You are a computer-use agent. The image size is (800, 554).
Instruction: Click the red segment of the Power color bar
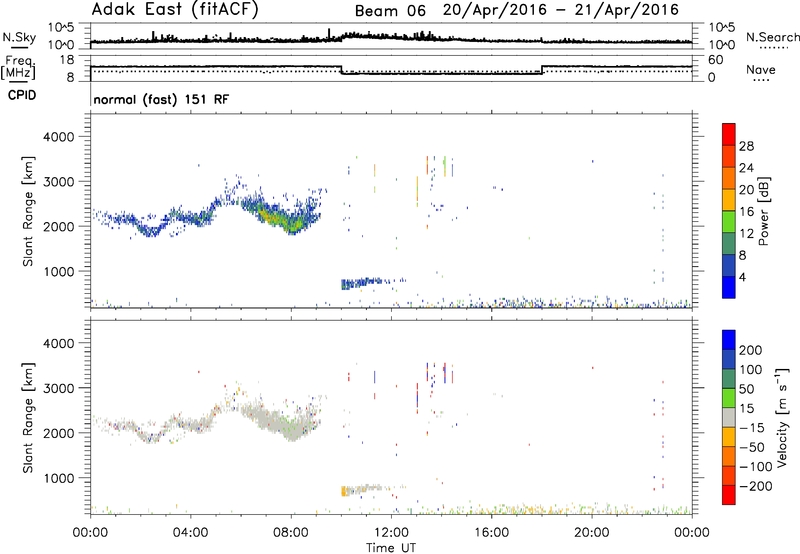tap(729, 134)
